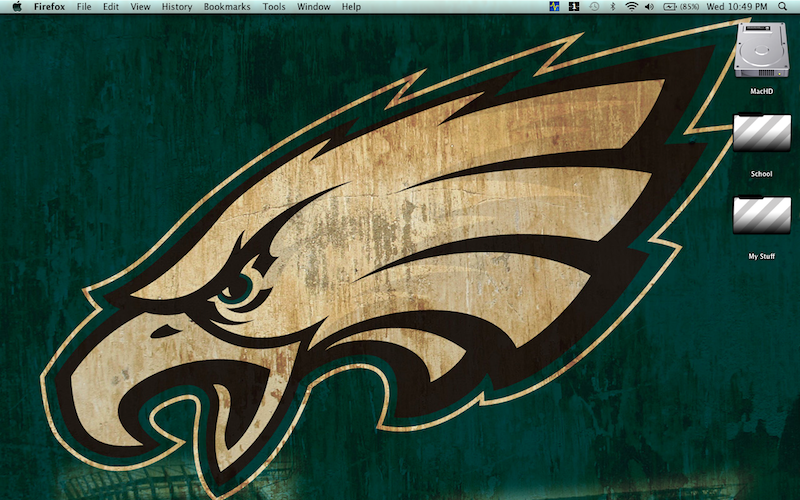Select the My Stuff folder icon
800x500 pixels.
point(762,215)
